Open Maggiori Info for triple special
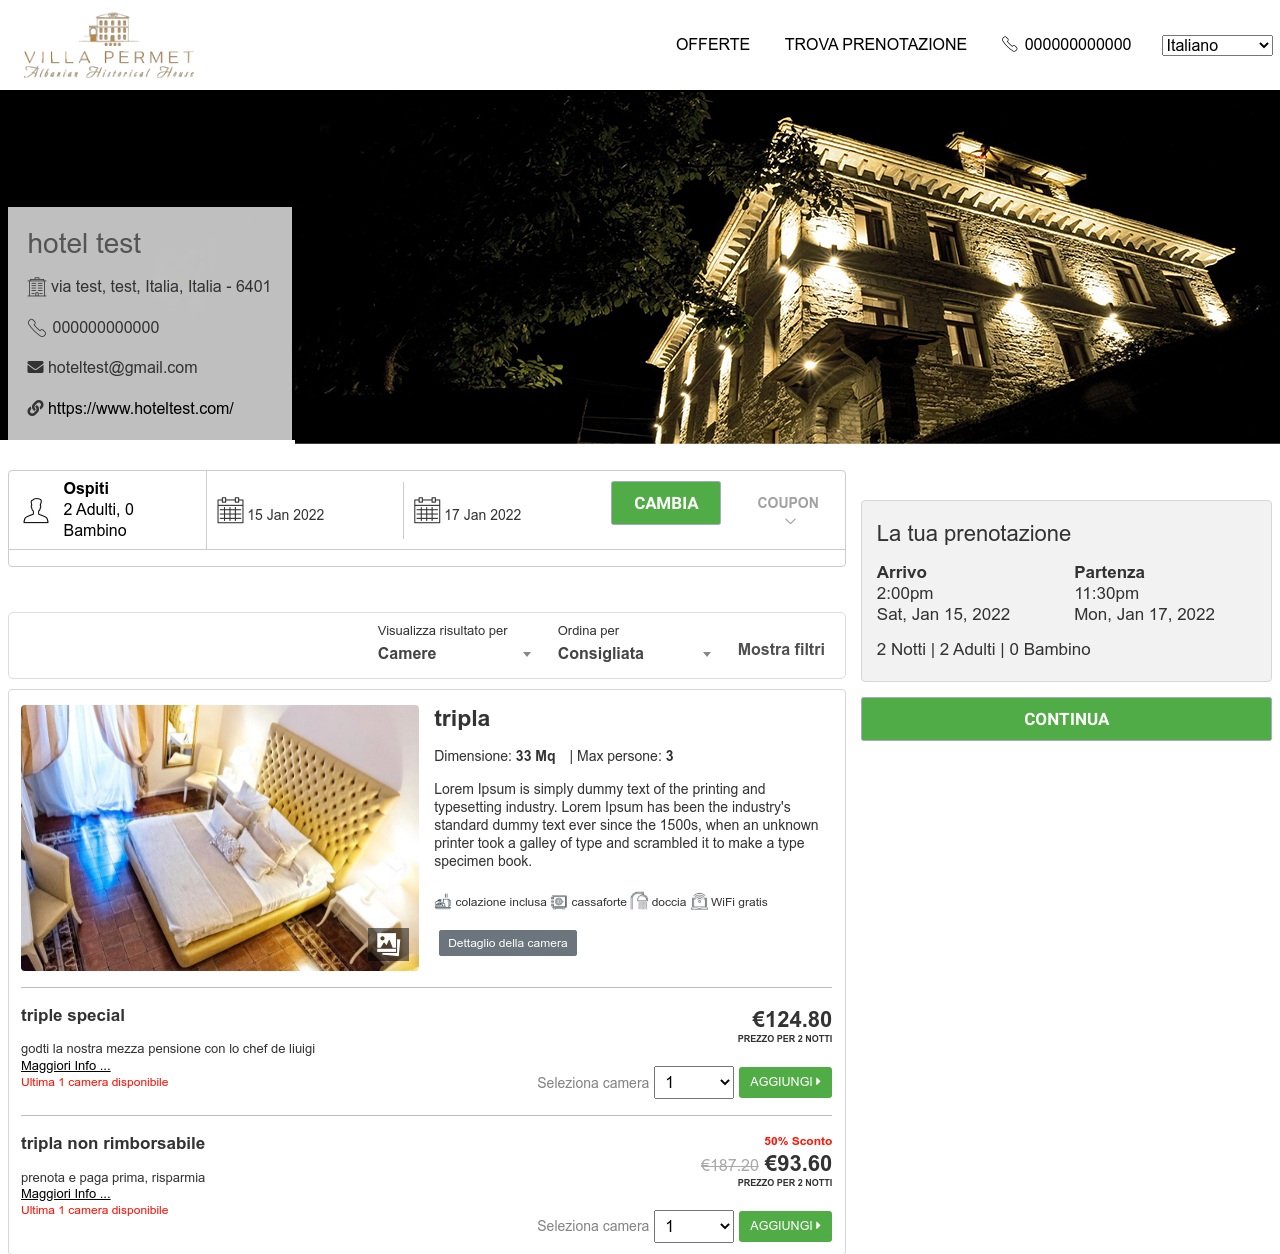The height and width of the screenshot is (1254, 1280). [66, 1066]
